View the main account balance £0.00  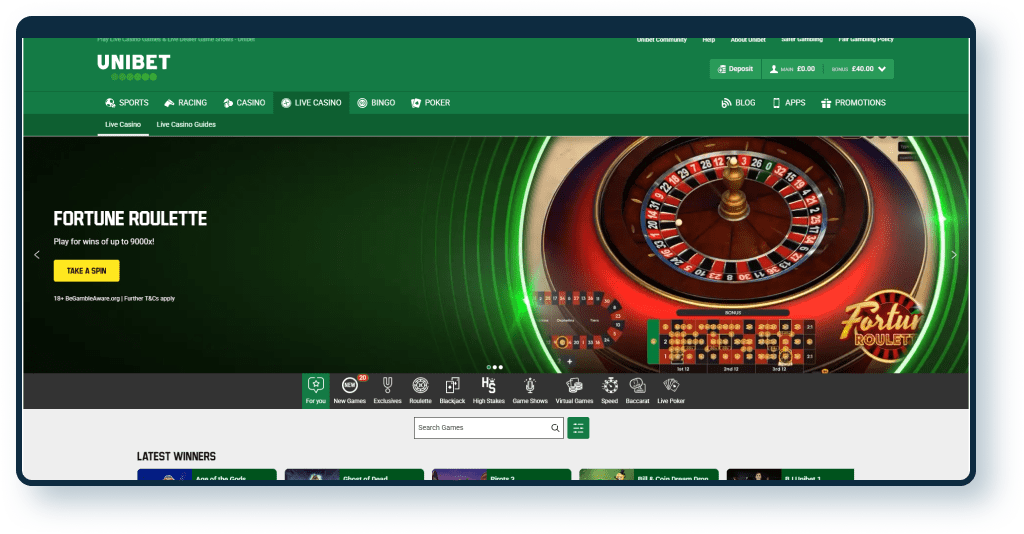tap(792, 69)
